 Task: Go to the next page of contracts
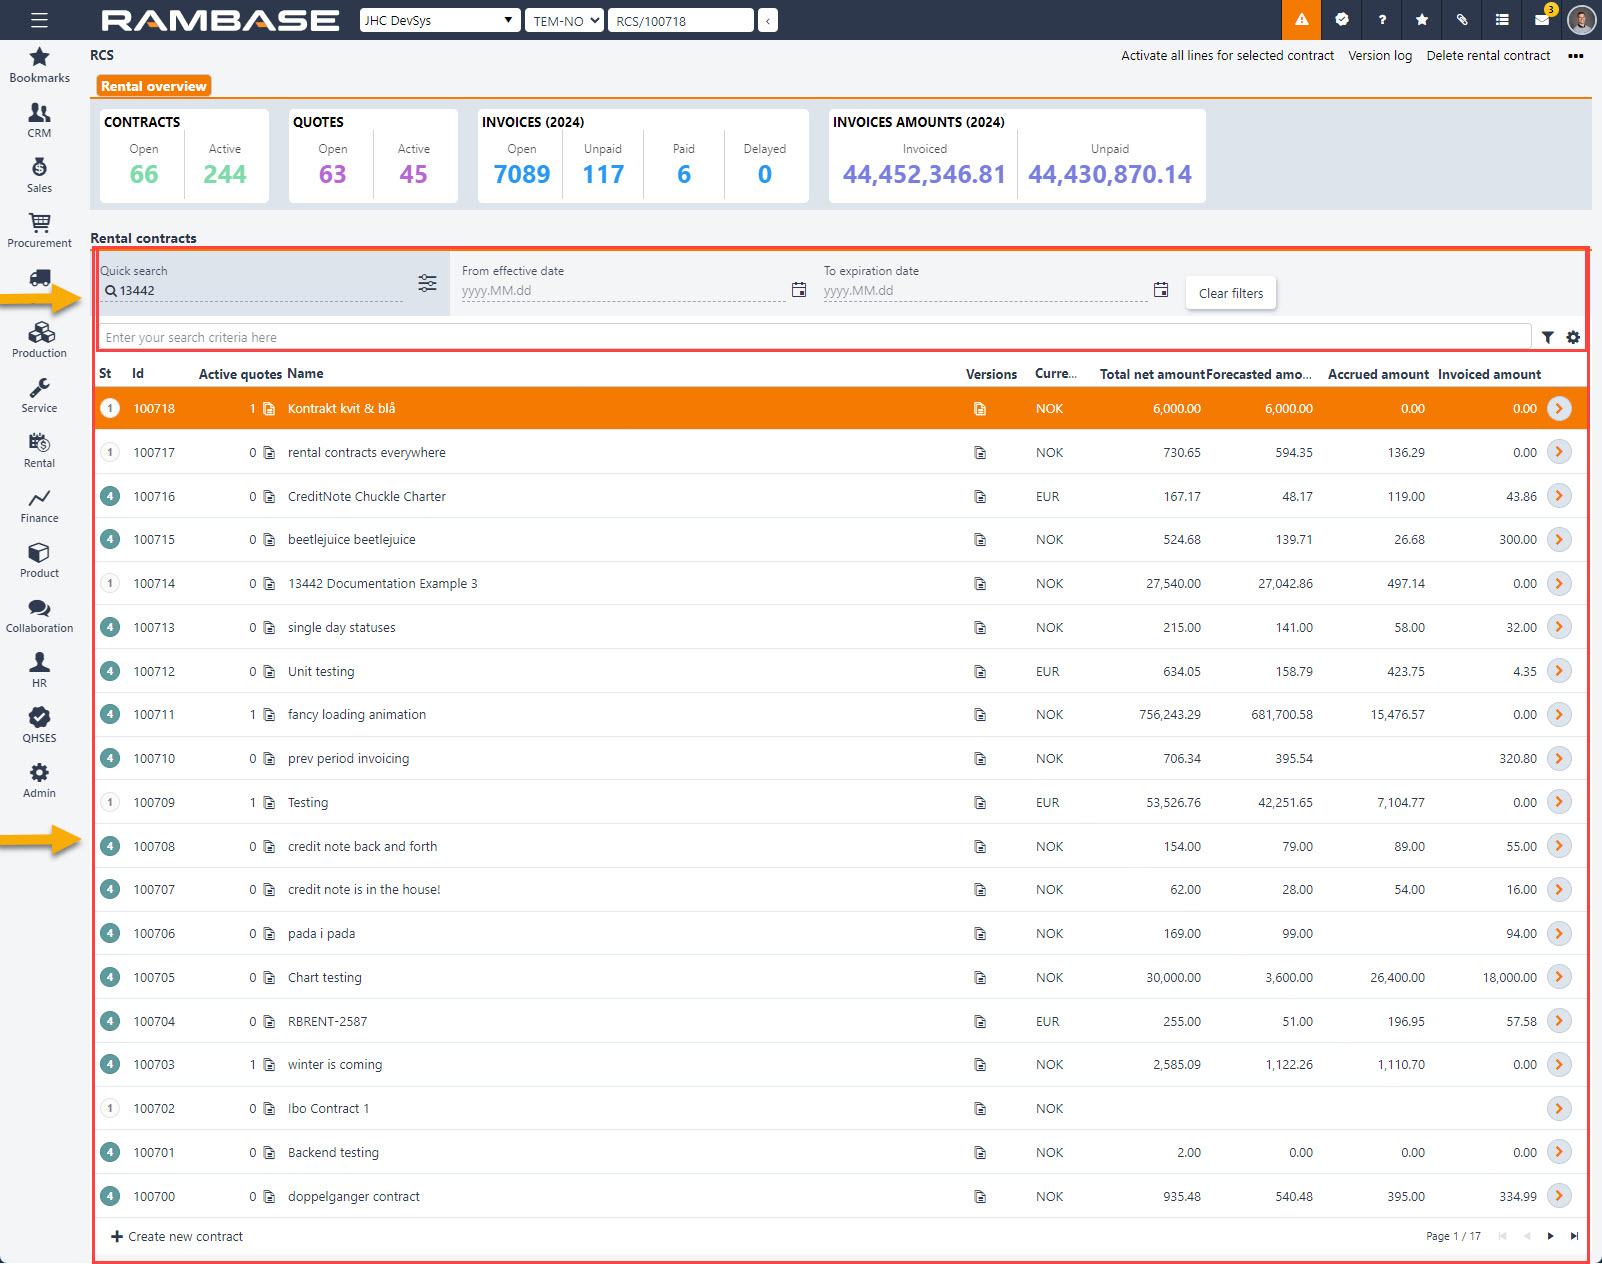[x=1550, y=1237]
